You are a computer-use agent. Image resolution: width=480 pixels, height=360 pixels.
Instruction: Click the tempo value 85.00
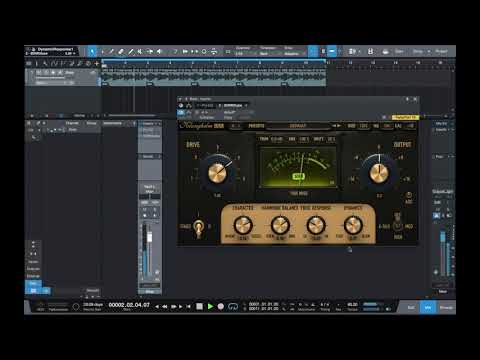pyautogui.click(x=352, y=305)
